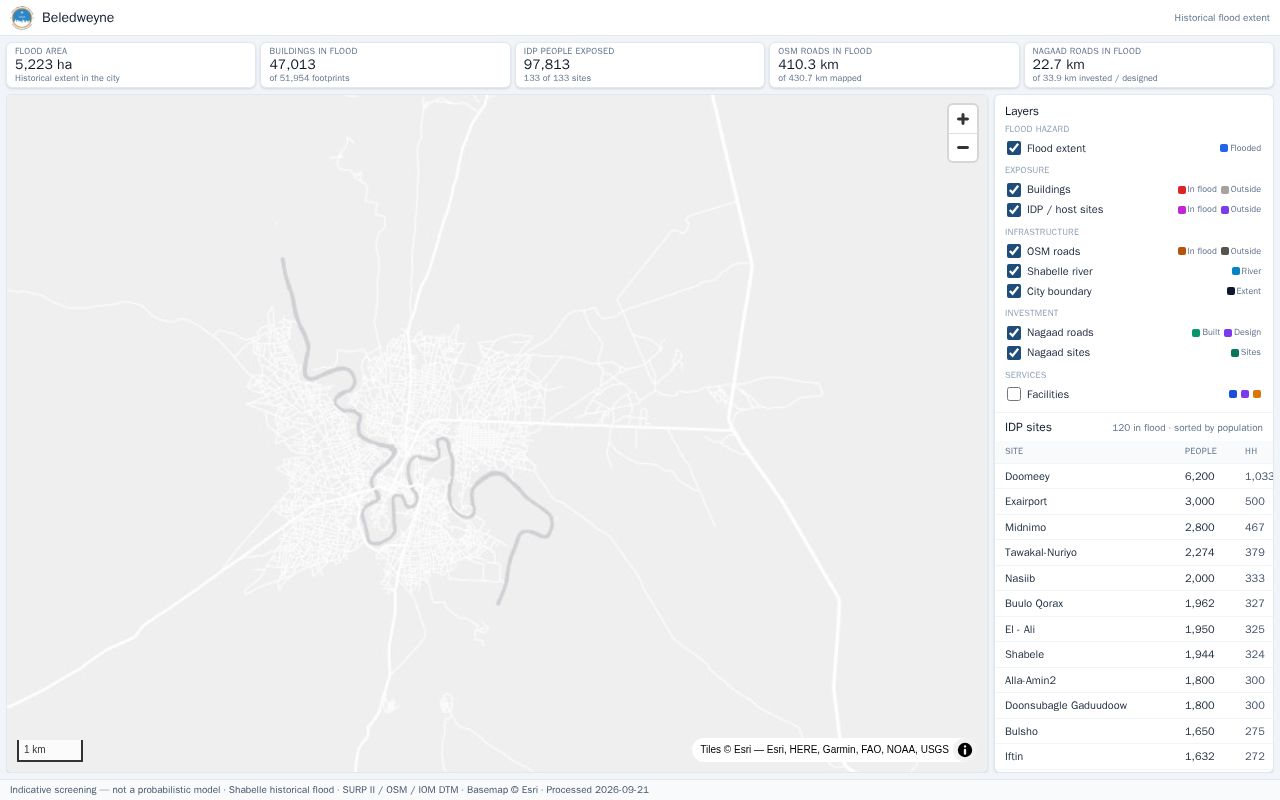Uncheck the Buildings layer

coord(1014,190)
